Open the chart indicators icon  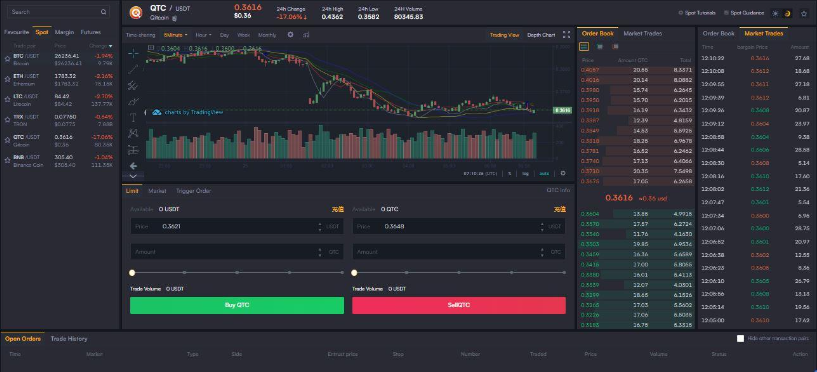pos(306,35)
